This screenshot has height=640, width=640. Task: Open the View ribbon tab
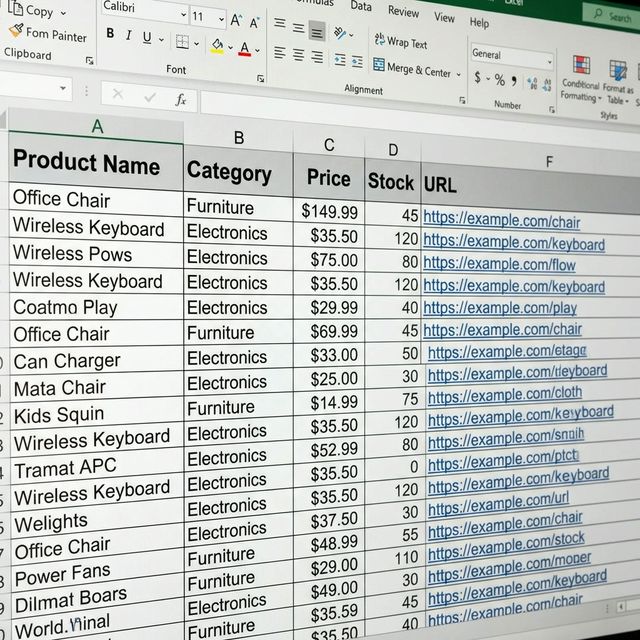tap(444, 17)
